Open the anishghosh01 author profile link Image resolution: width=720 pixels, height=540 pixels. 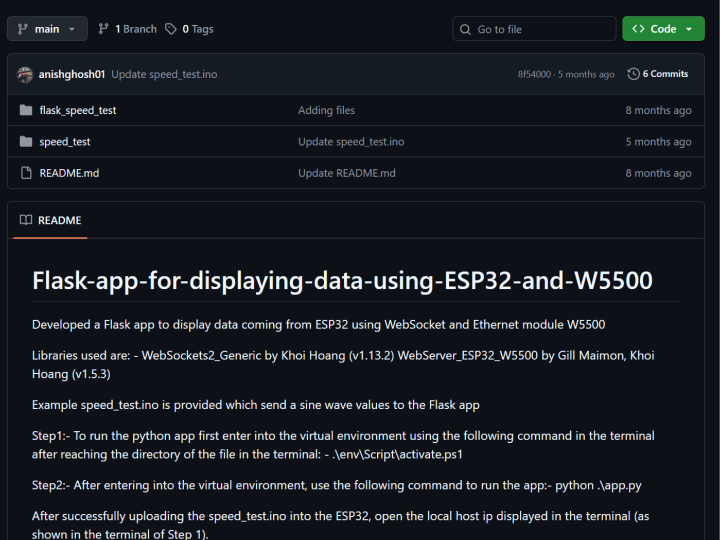72,74
